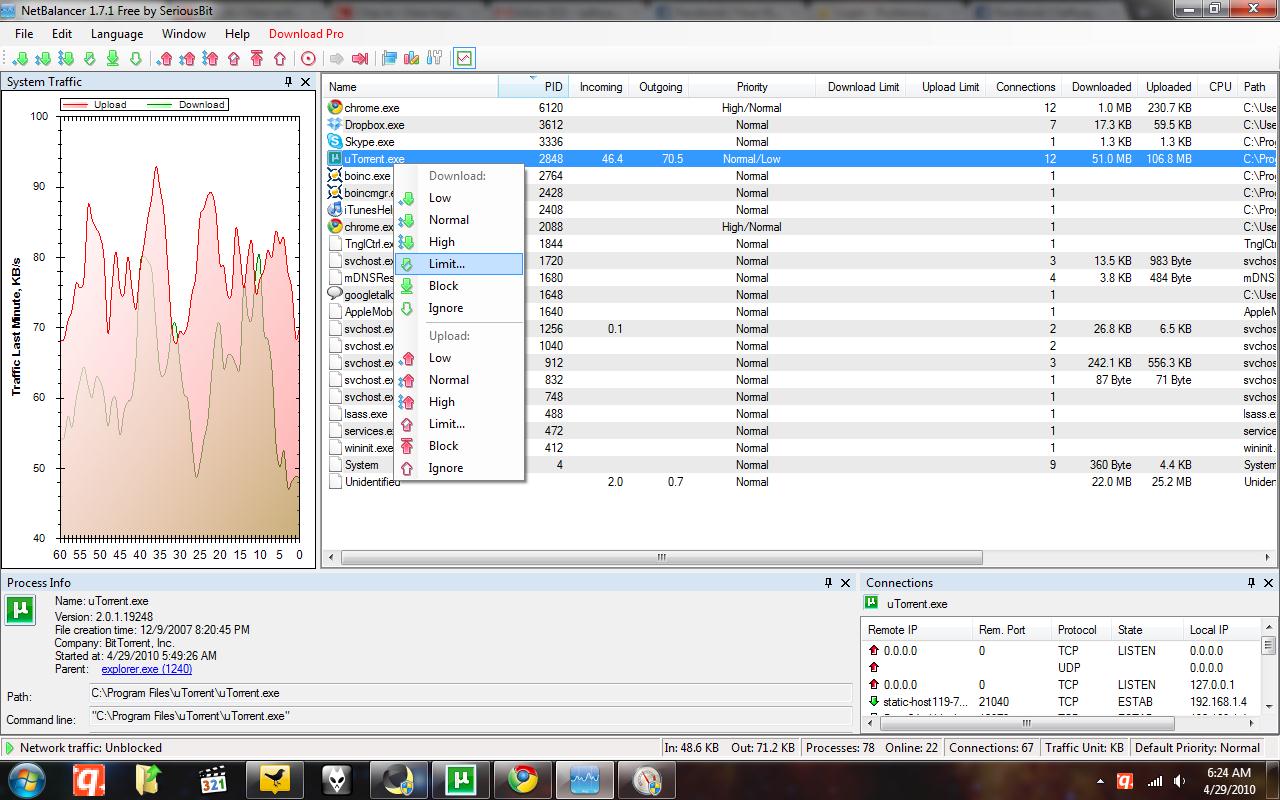Click the toolbar's Upload Block icon
Viewport: 1280px width, 800px height.
257,59
